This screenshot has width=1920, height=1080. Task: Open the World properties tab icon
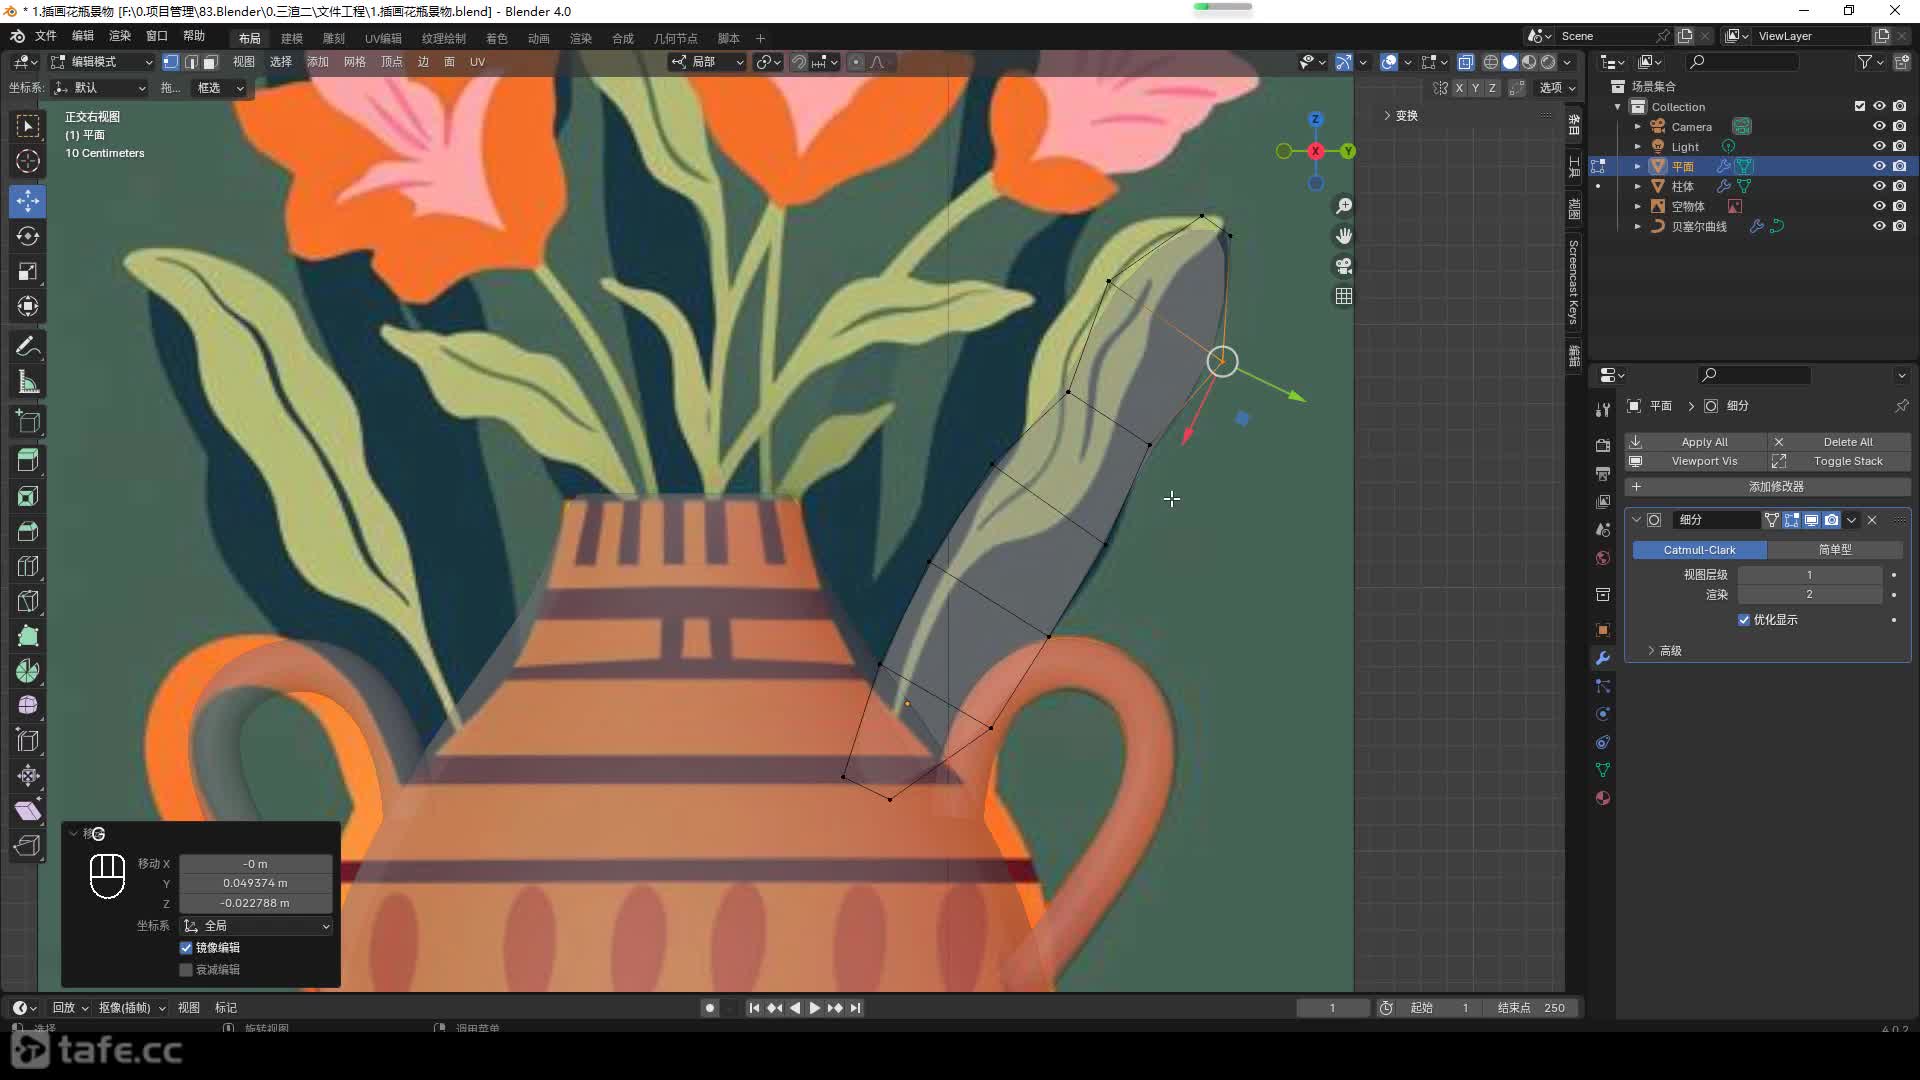click(1603, 558)
